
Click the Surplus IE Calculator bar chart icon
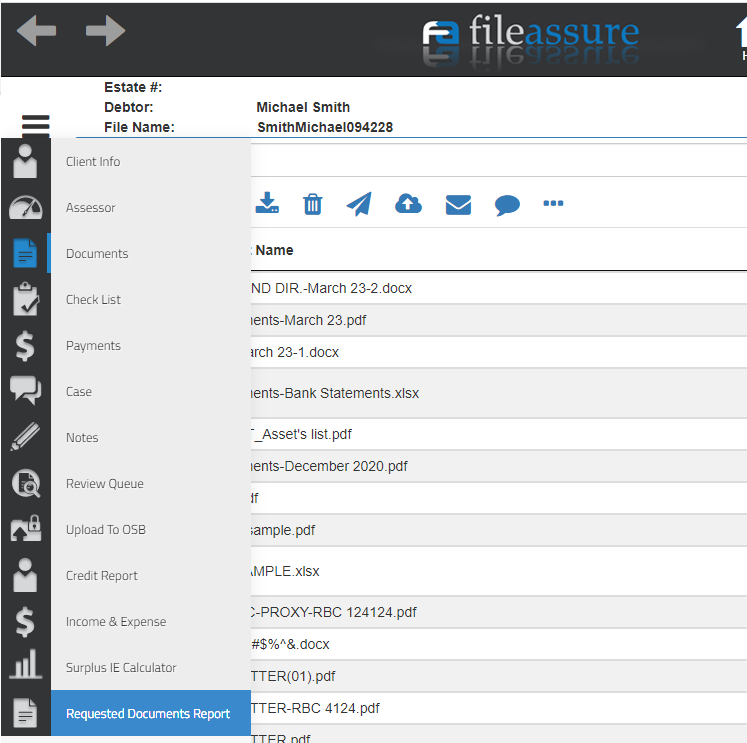coord(25,664)
